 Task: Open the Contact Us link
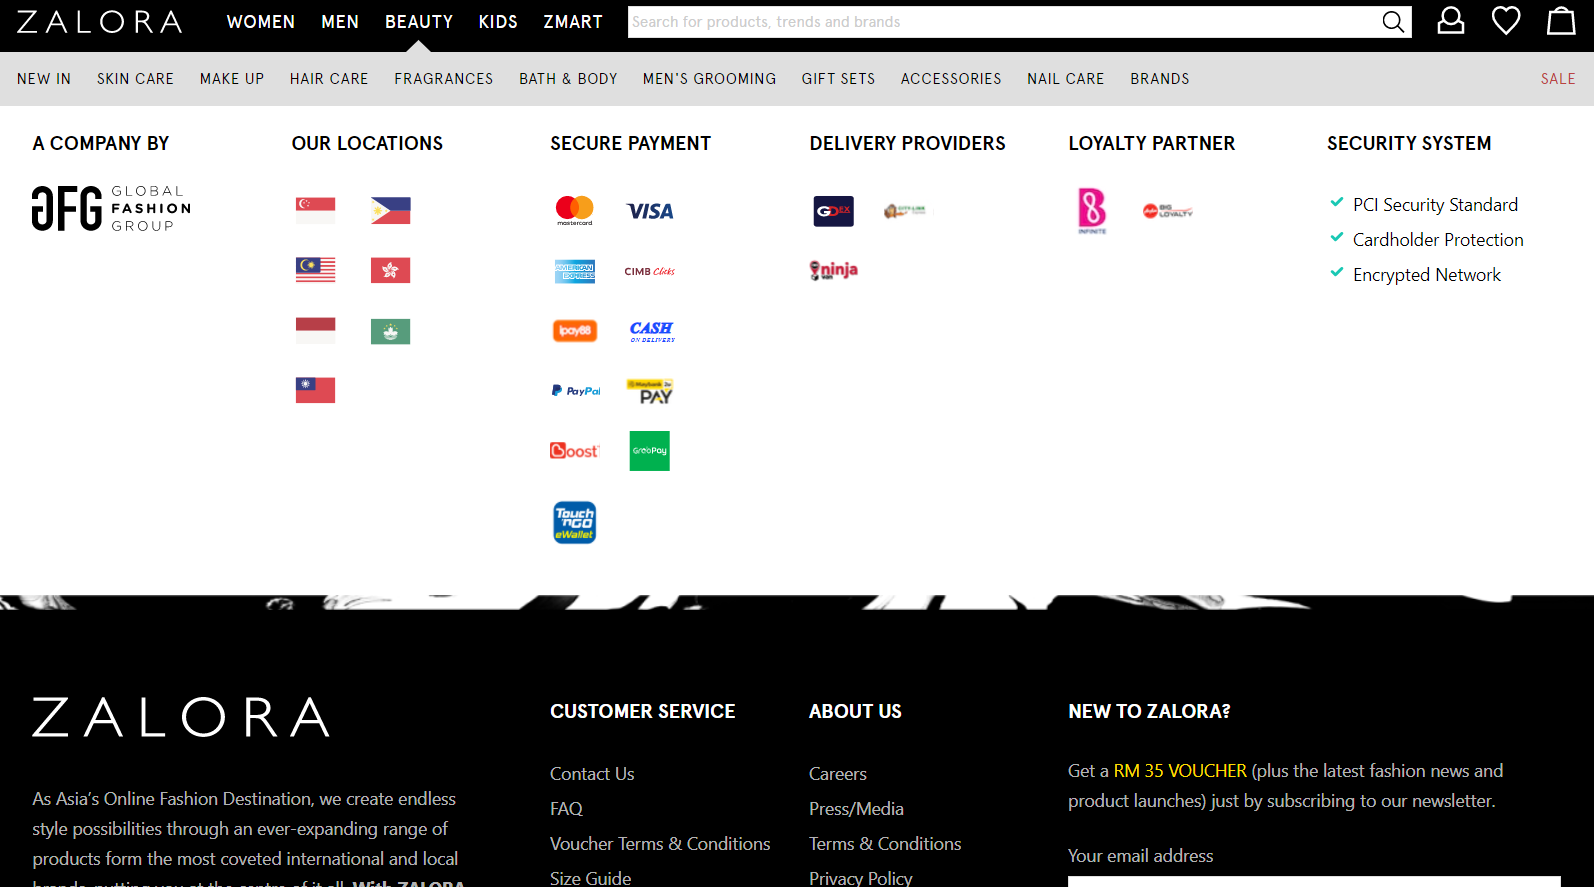click(592, 774)
